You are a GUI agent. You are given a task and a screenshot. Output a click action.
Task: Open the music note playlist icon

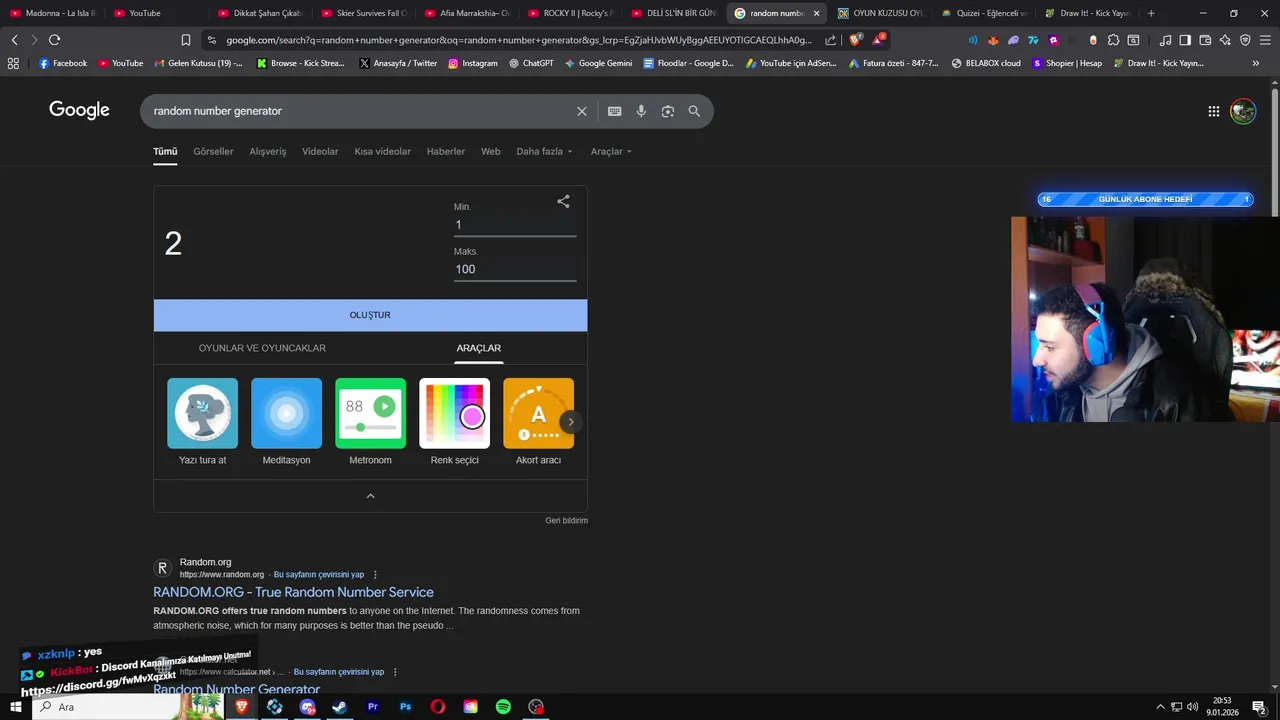1165,40
